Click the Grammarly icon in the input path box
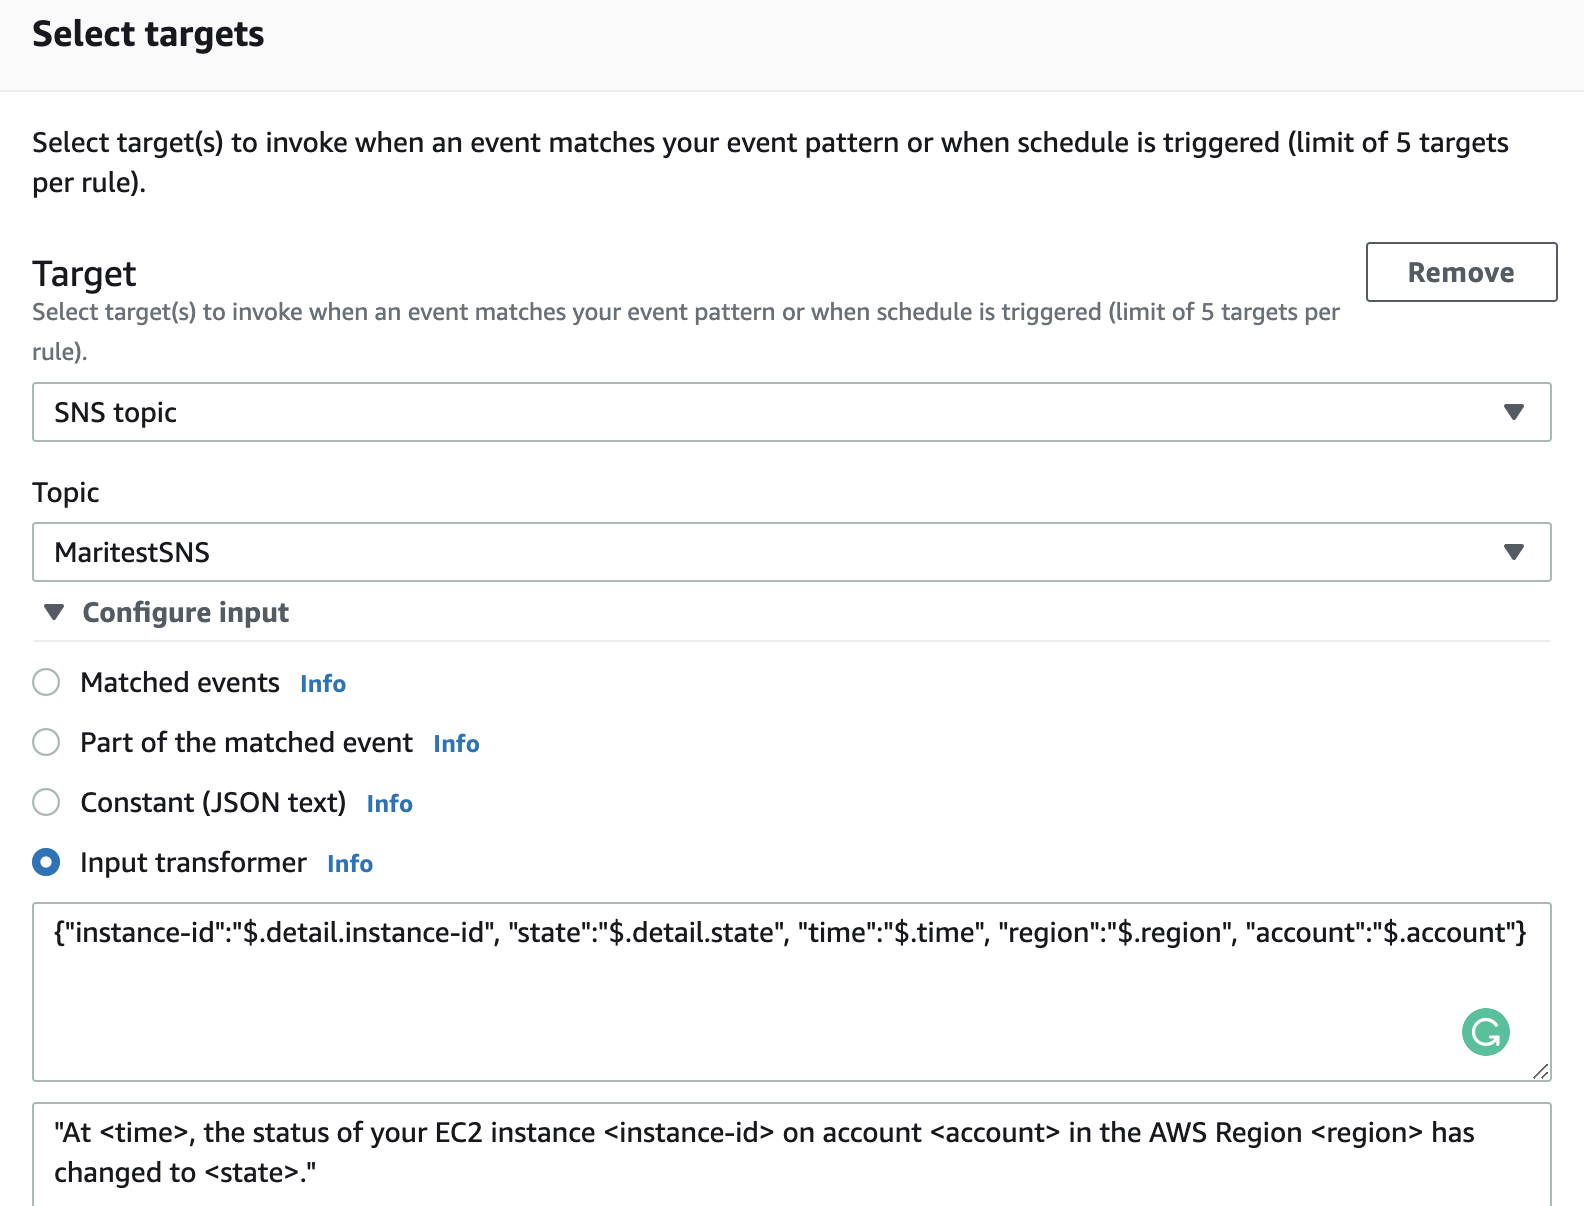Image resolution: width=1584 pixels, height=1206 pixels. (1485, 1032)
